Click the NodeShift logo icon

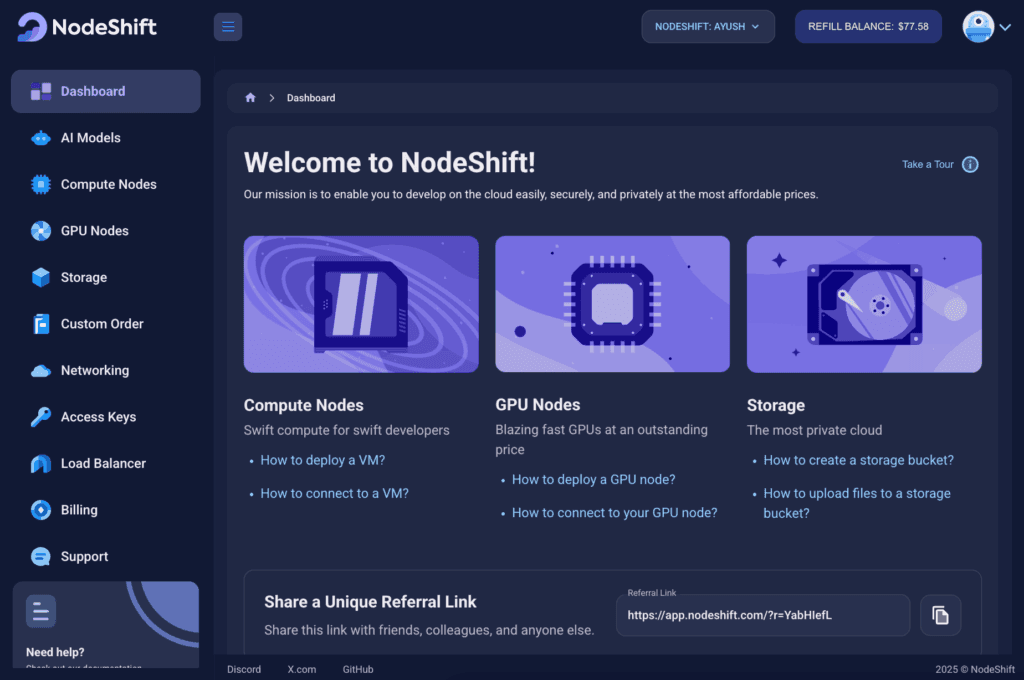[x=31, y=27]
